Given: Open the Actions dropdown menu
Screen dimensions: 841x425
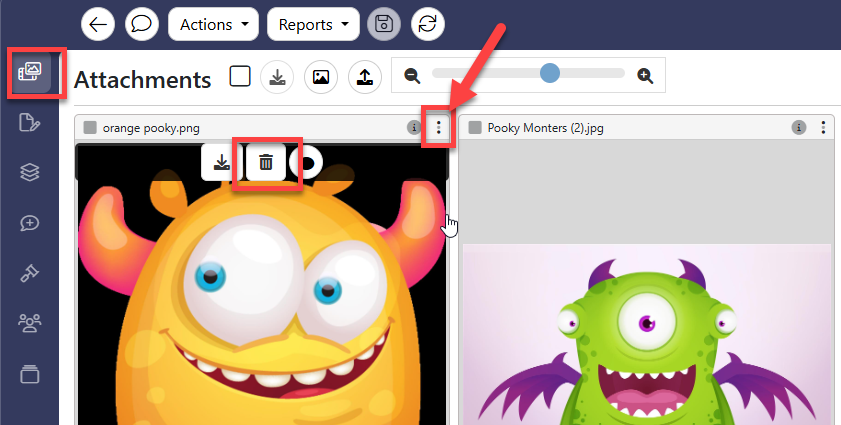Looking at the screenshot, I should 213,24.
